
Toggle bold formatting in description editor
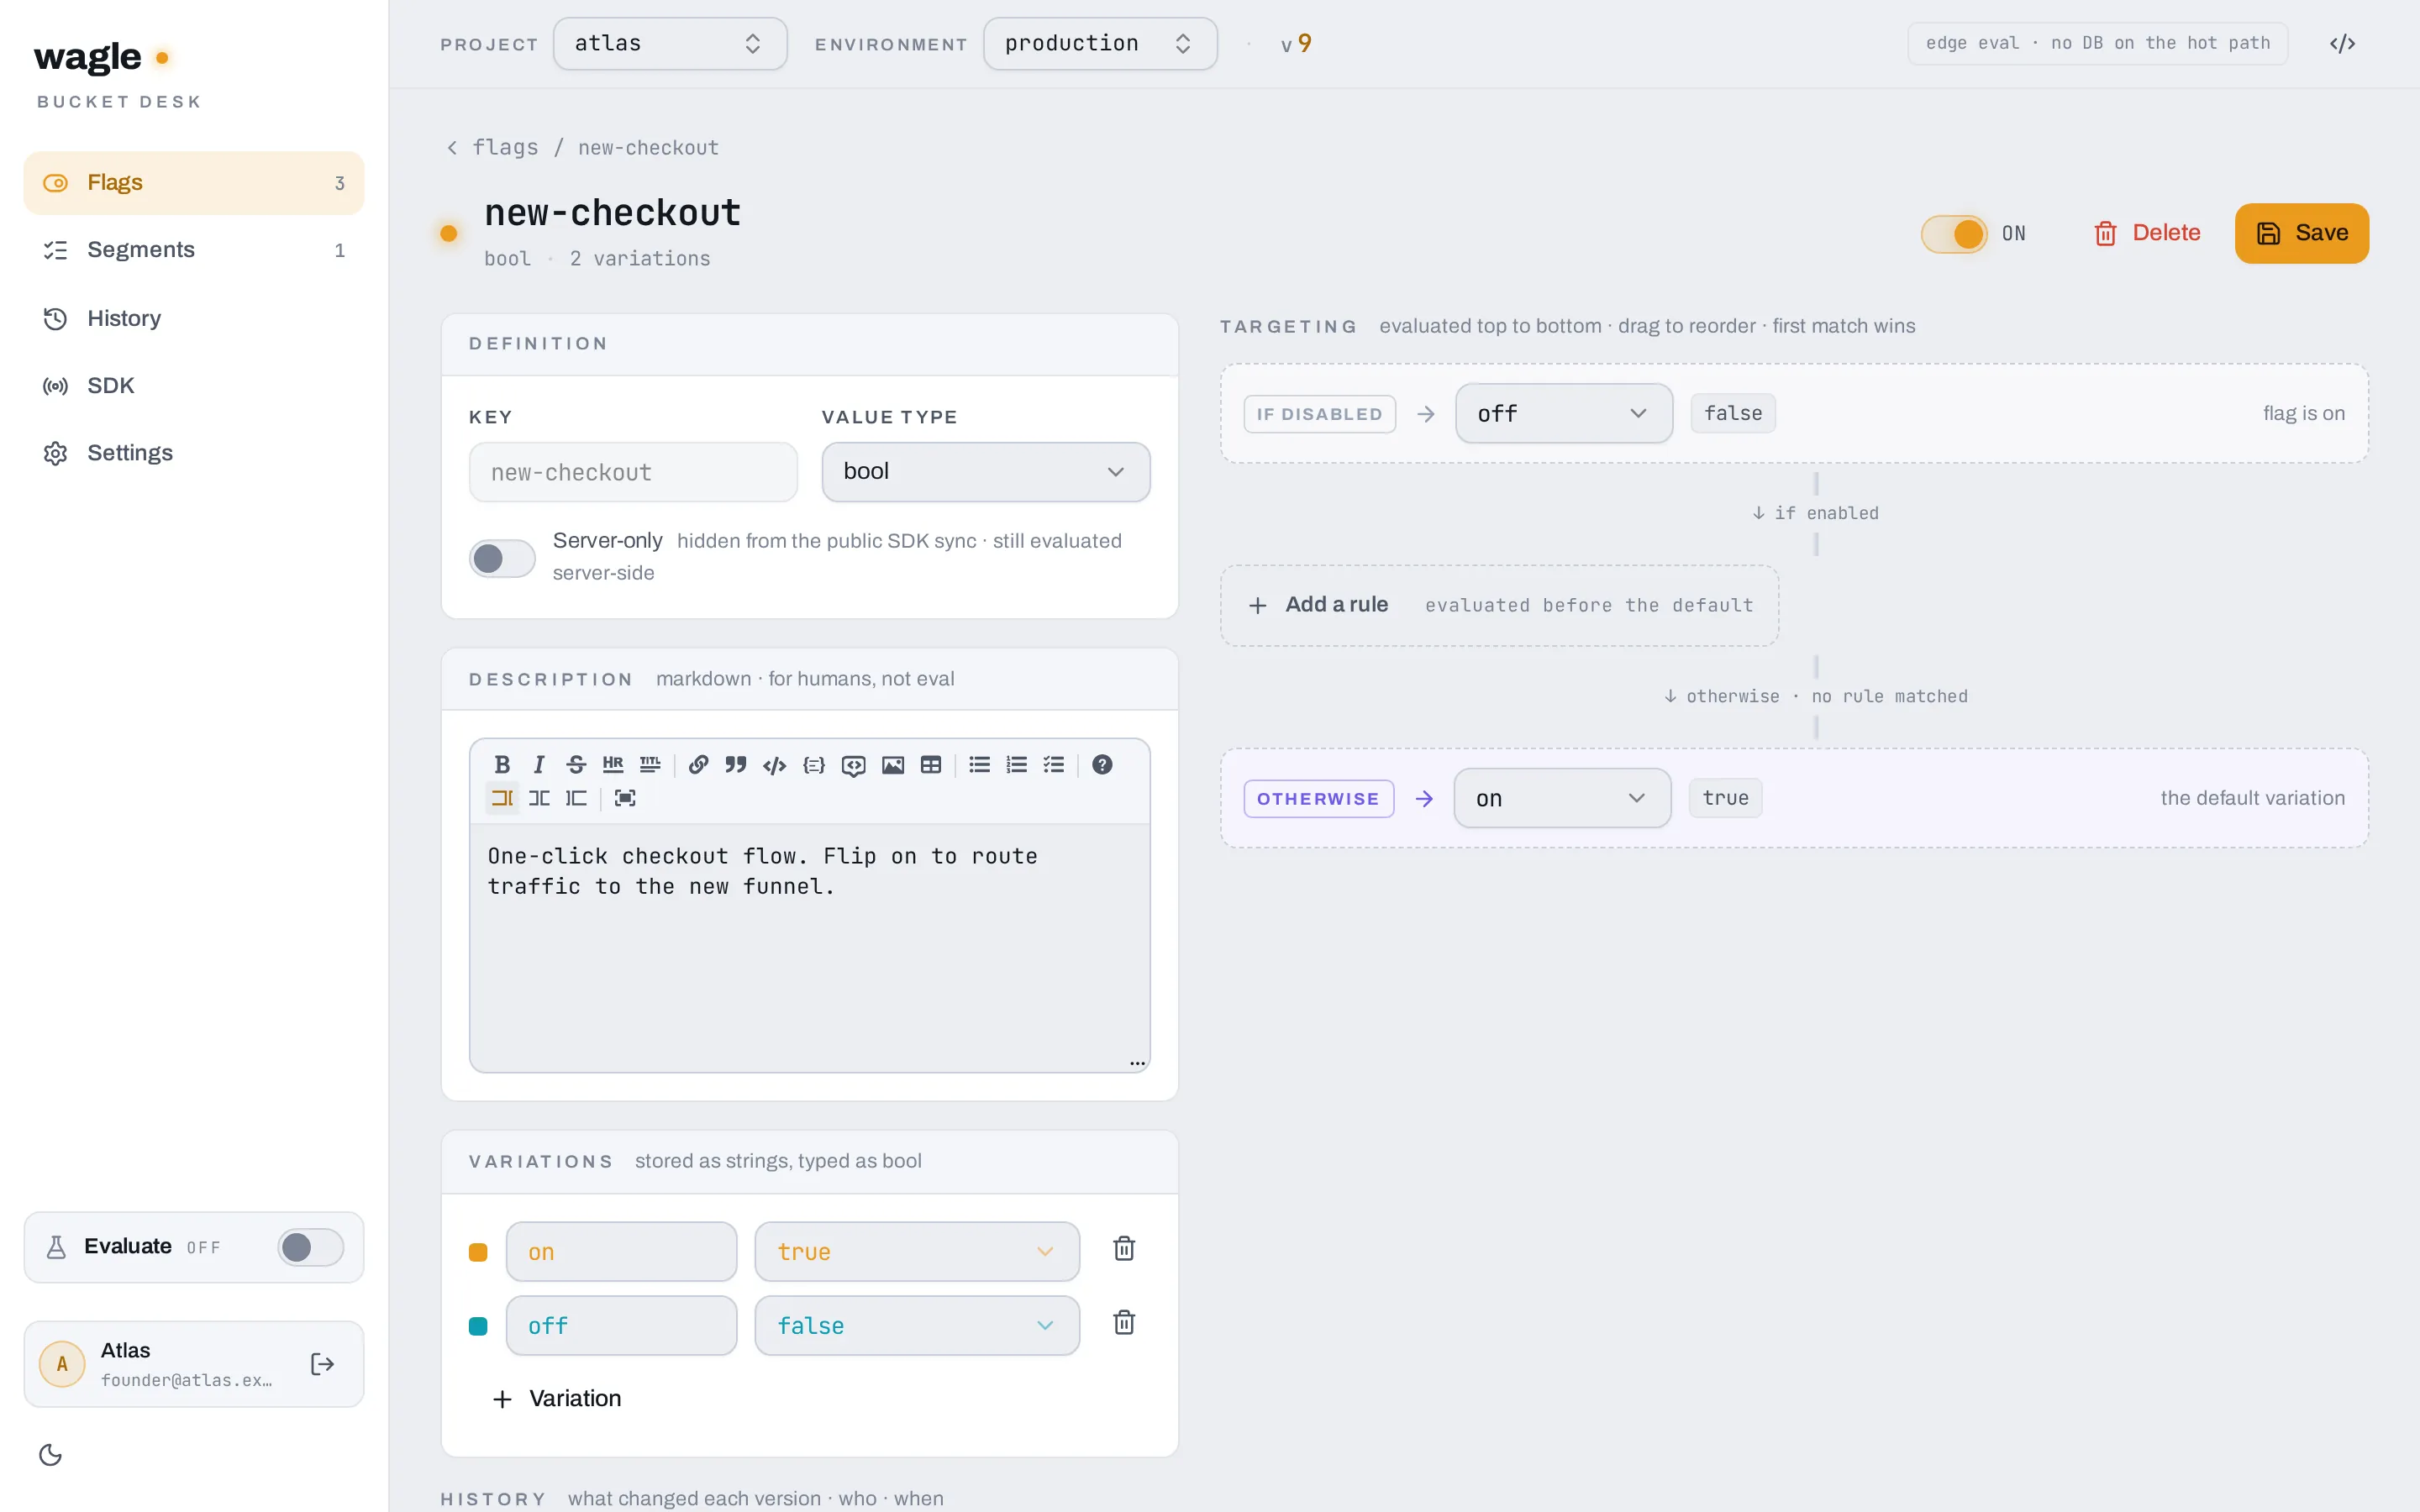(x=502, y=765)
